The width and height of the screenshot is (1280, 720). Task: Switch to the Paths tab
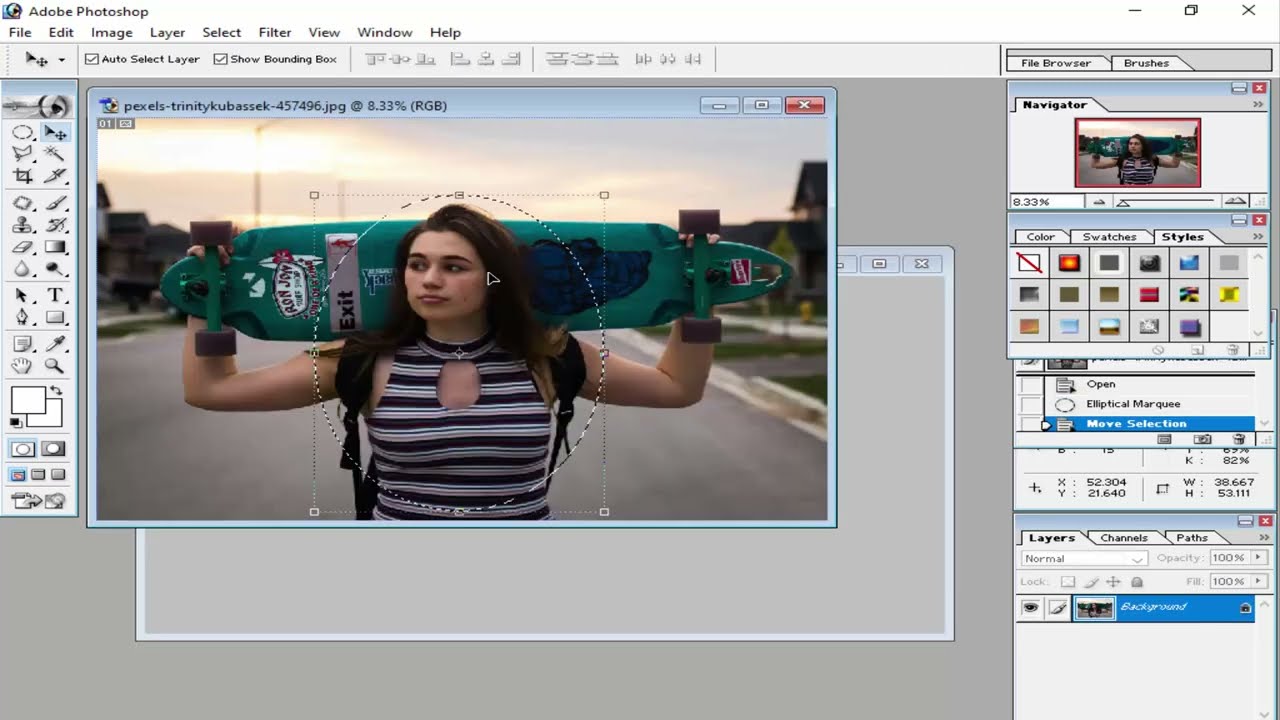pyautogui.click(x=1192, y=538)
